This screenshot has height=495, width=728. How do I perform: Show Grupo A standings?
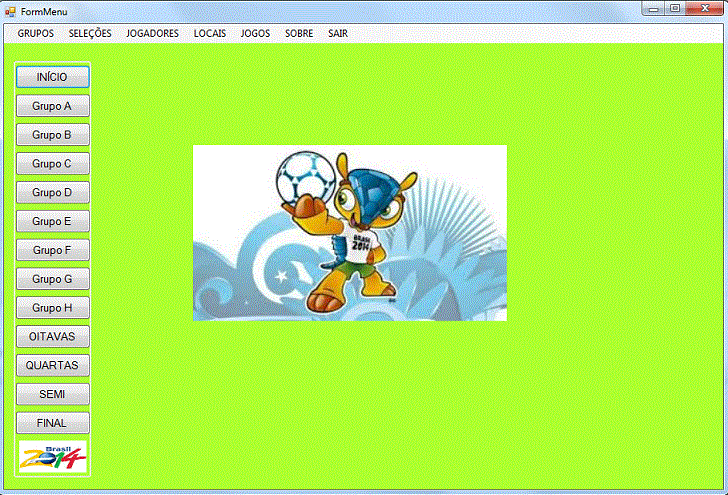[52, 106]
